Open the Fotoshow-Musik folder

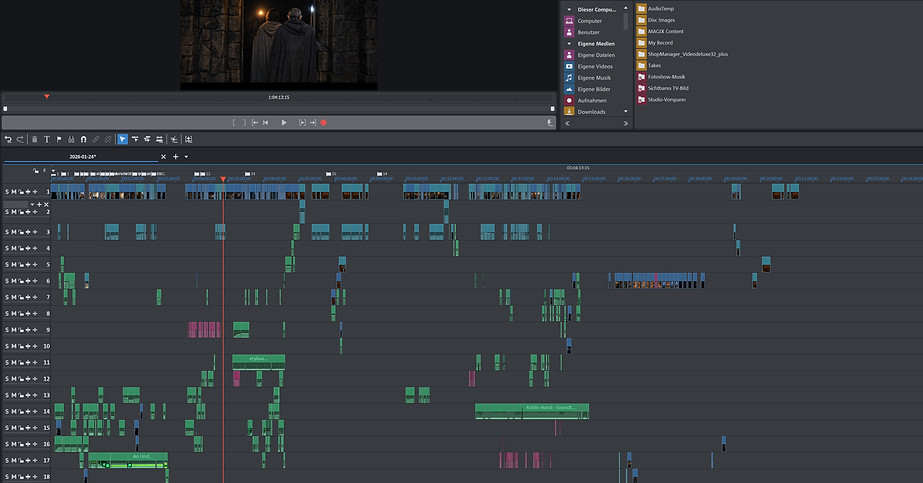point(662,77)
